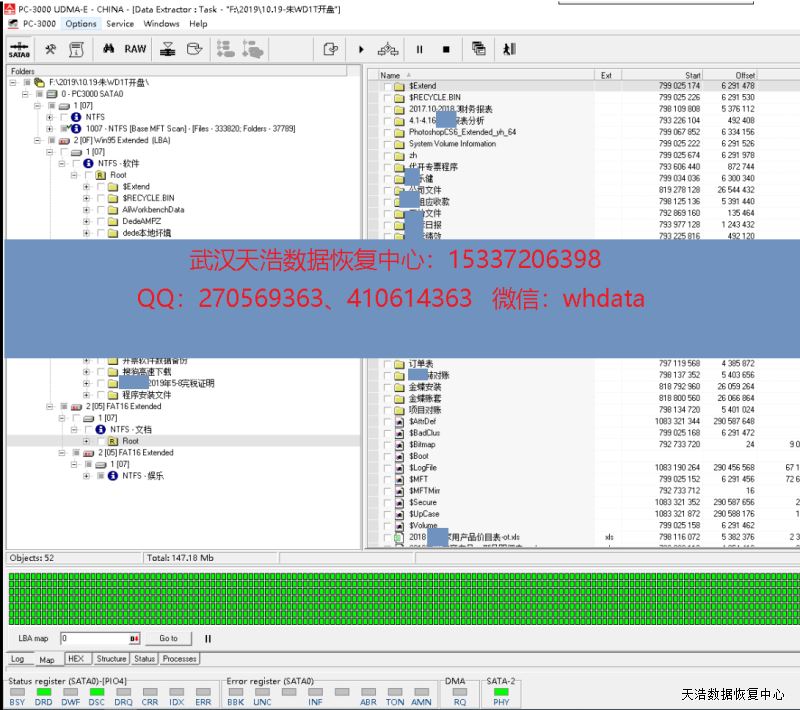This screenshot has width=800, height=710.
Task: Open the tools wrench-and-hammer icon
Action: tap(50, 49)
